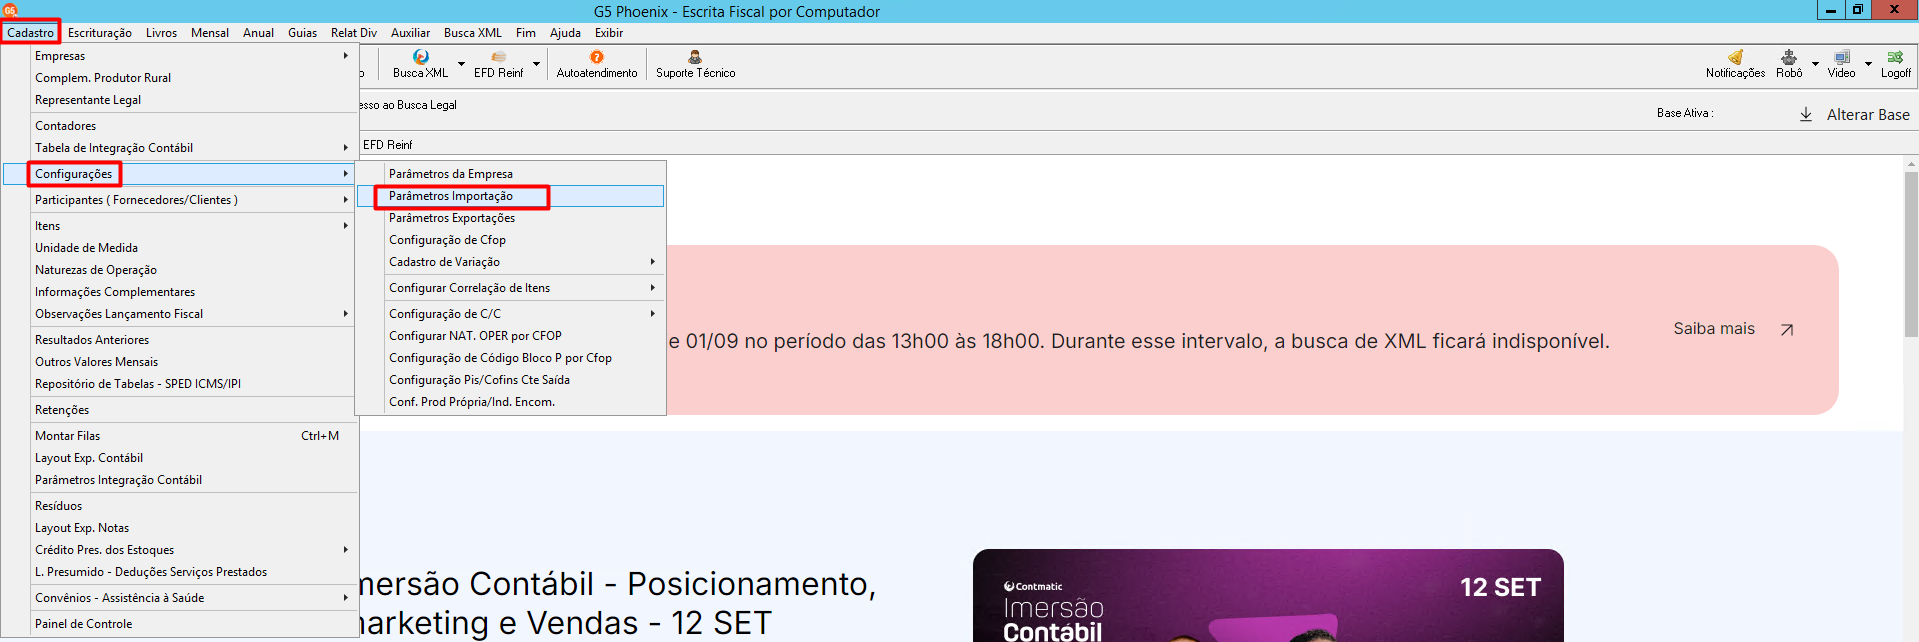Open the EFD Reinf toolbar icon
This screenshot has width=1919, height=642.
(498, 58)
